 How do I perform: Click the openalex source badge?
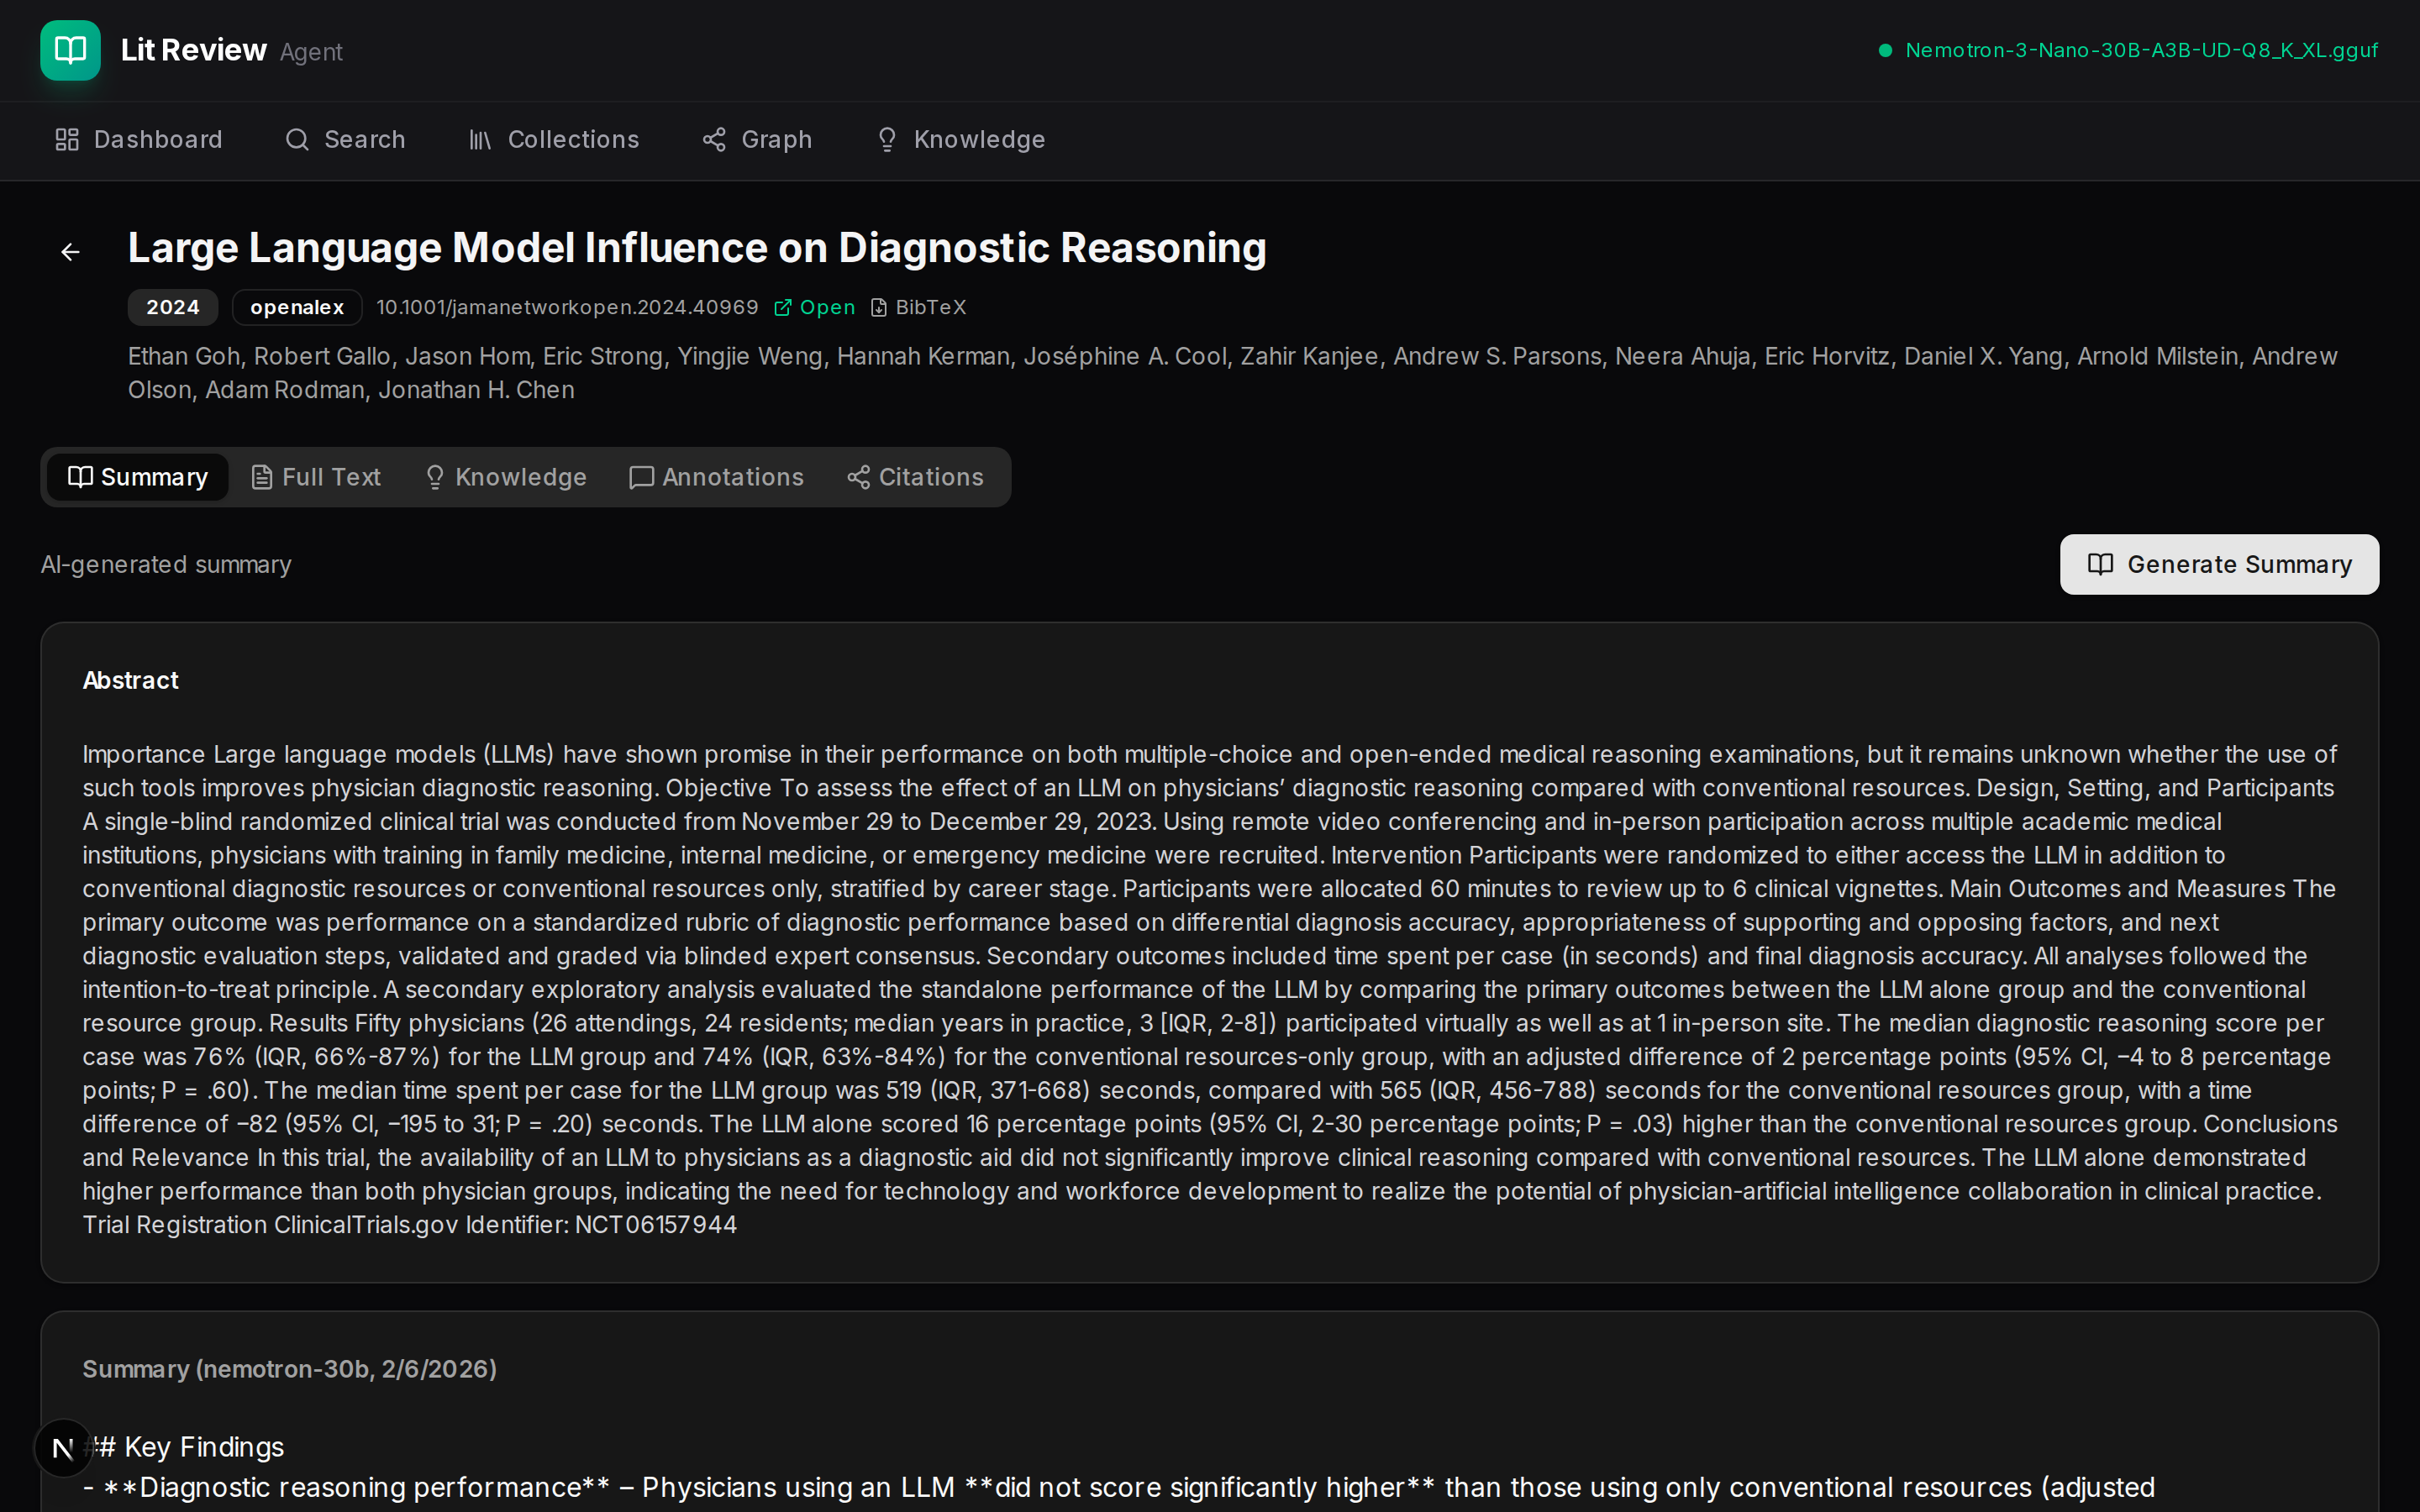(x=297, y=308)
